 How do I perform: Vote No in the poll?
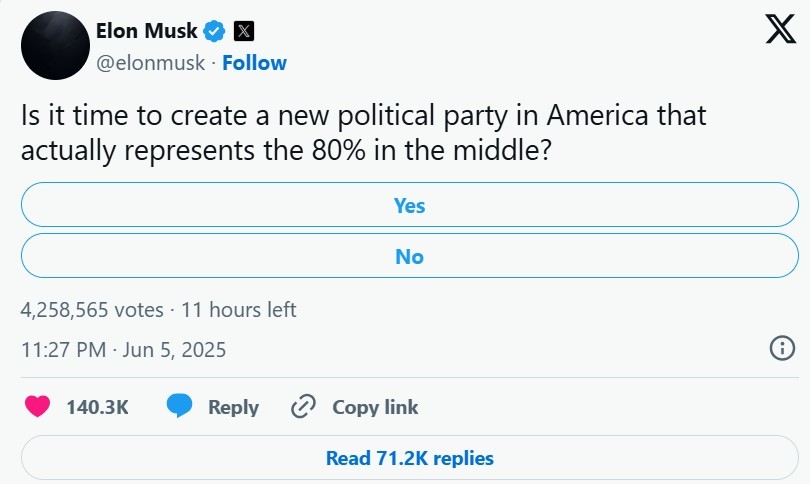410,256
